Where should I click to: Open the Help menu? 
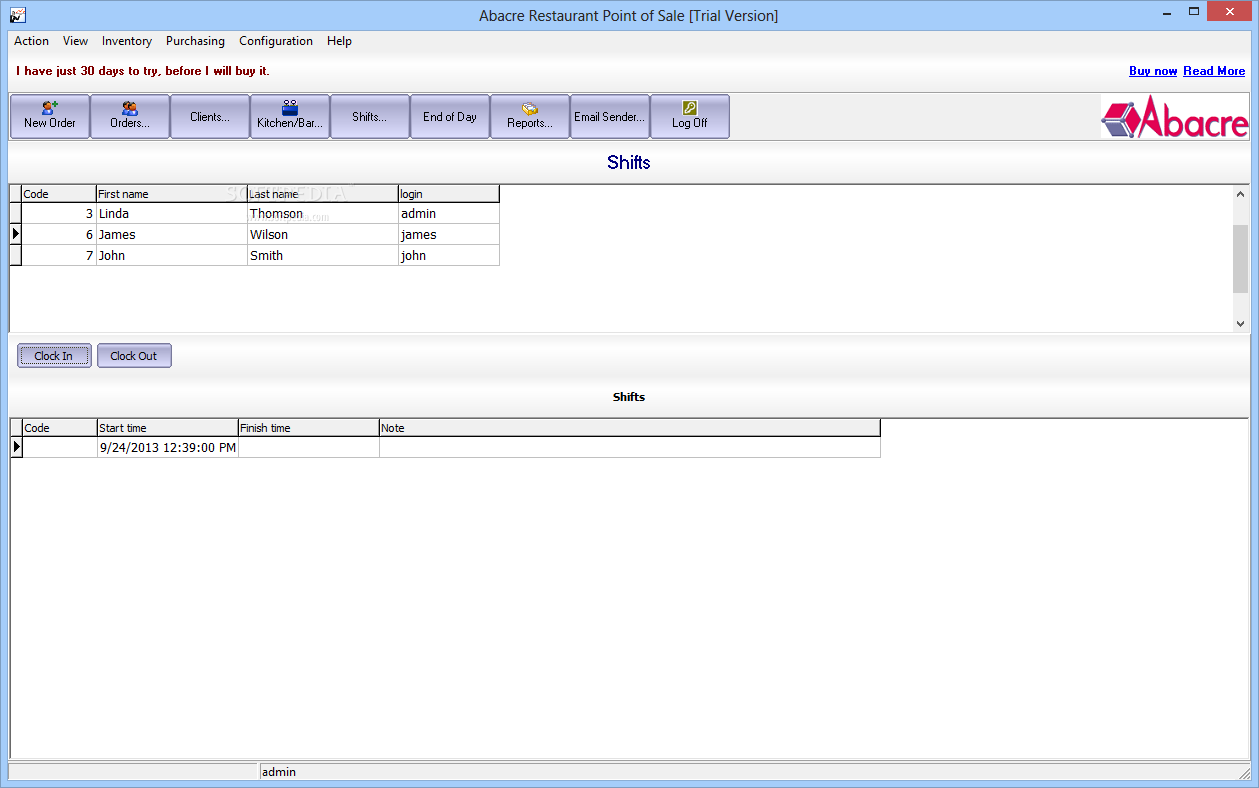[x=339, y=41]
